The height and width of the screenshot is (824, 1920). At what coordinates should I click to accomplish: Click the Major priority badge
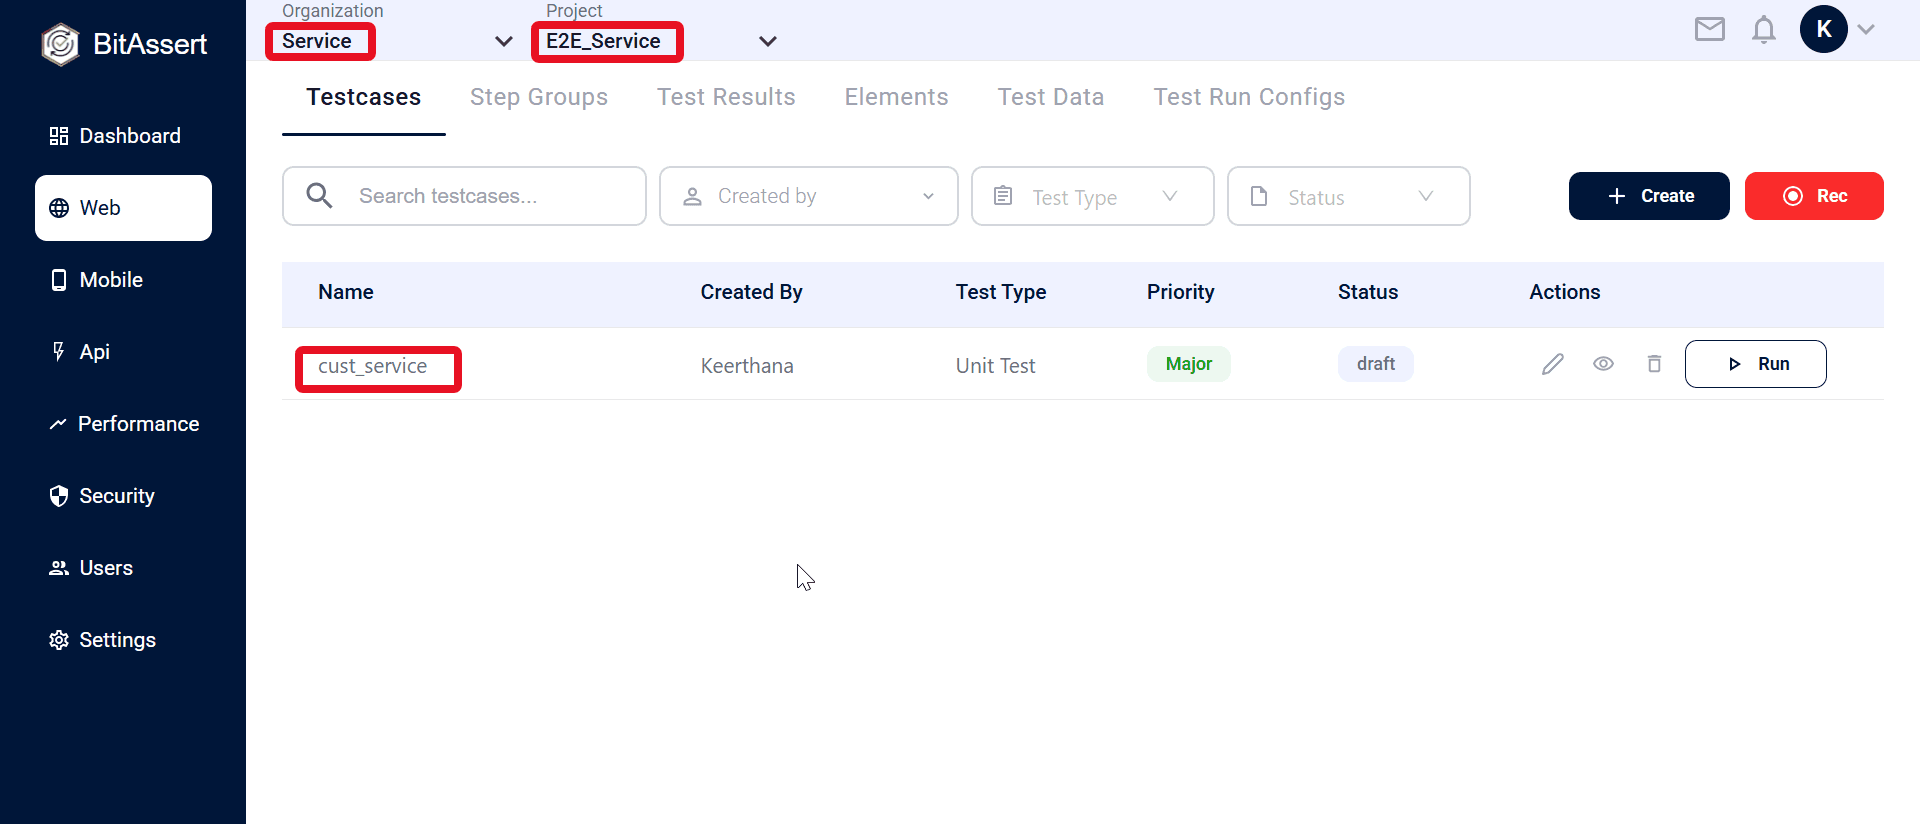coord(1189,364)
